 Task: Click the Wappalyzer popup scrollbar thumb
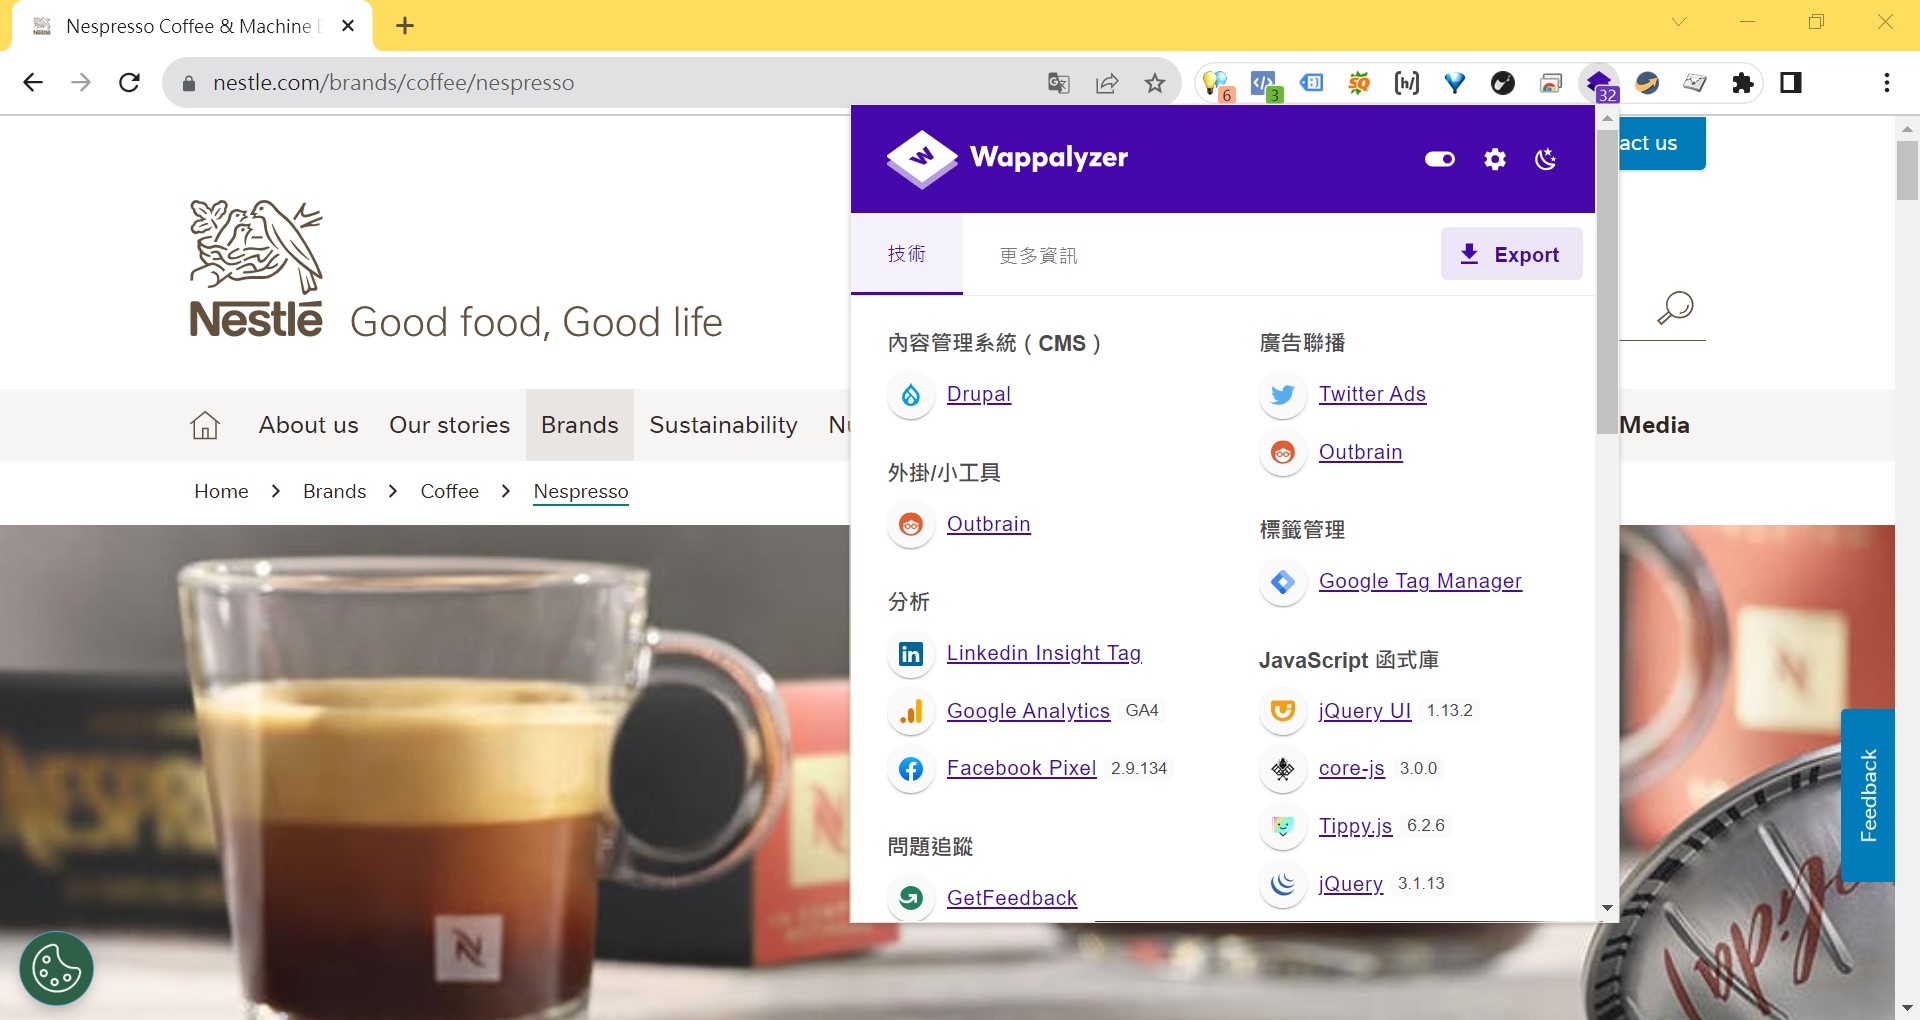click(1607, 282)
